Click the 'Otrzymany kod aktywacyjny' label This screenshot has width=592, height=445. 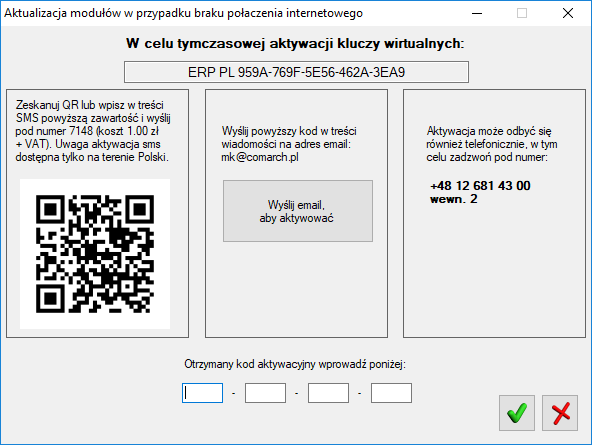[x=295, y=364]
